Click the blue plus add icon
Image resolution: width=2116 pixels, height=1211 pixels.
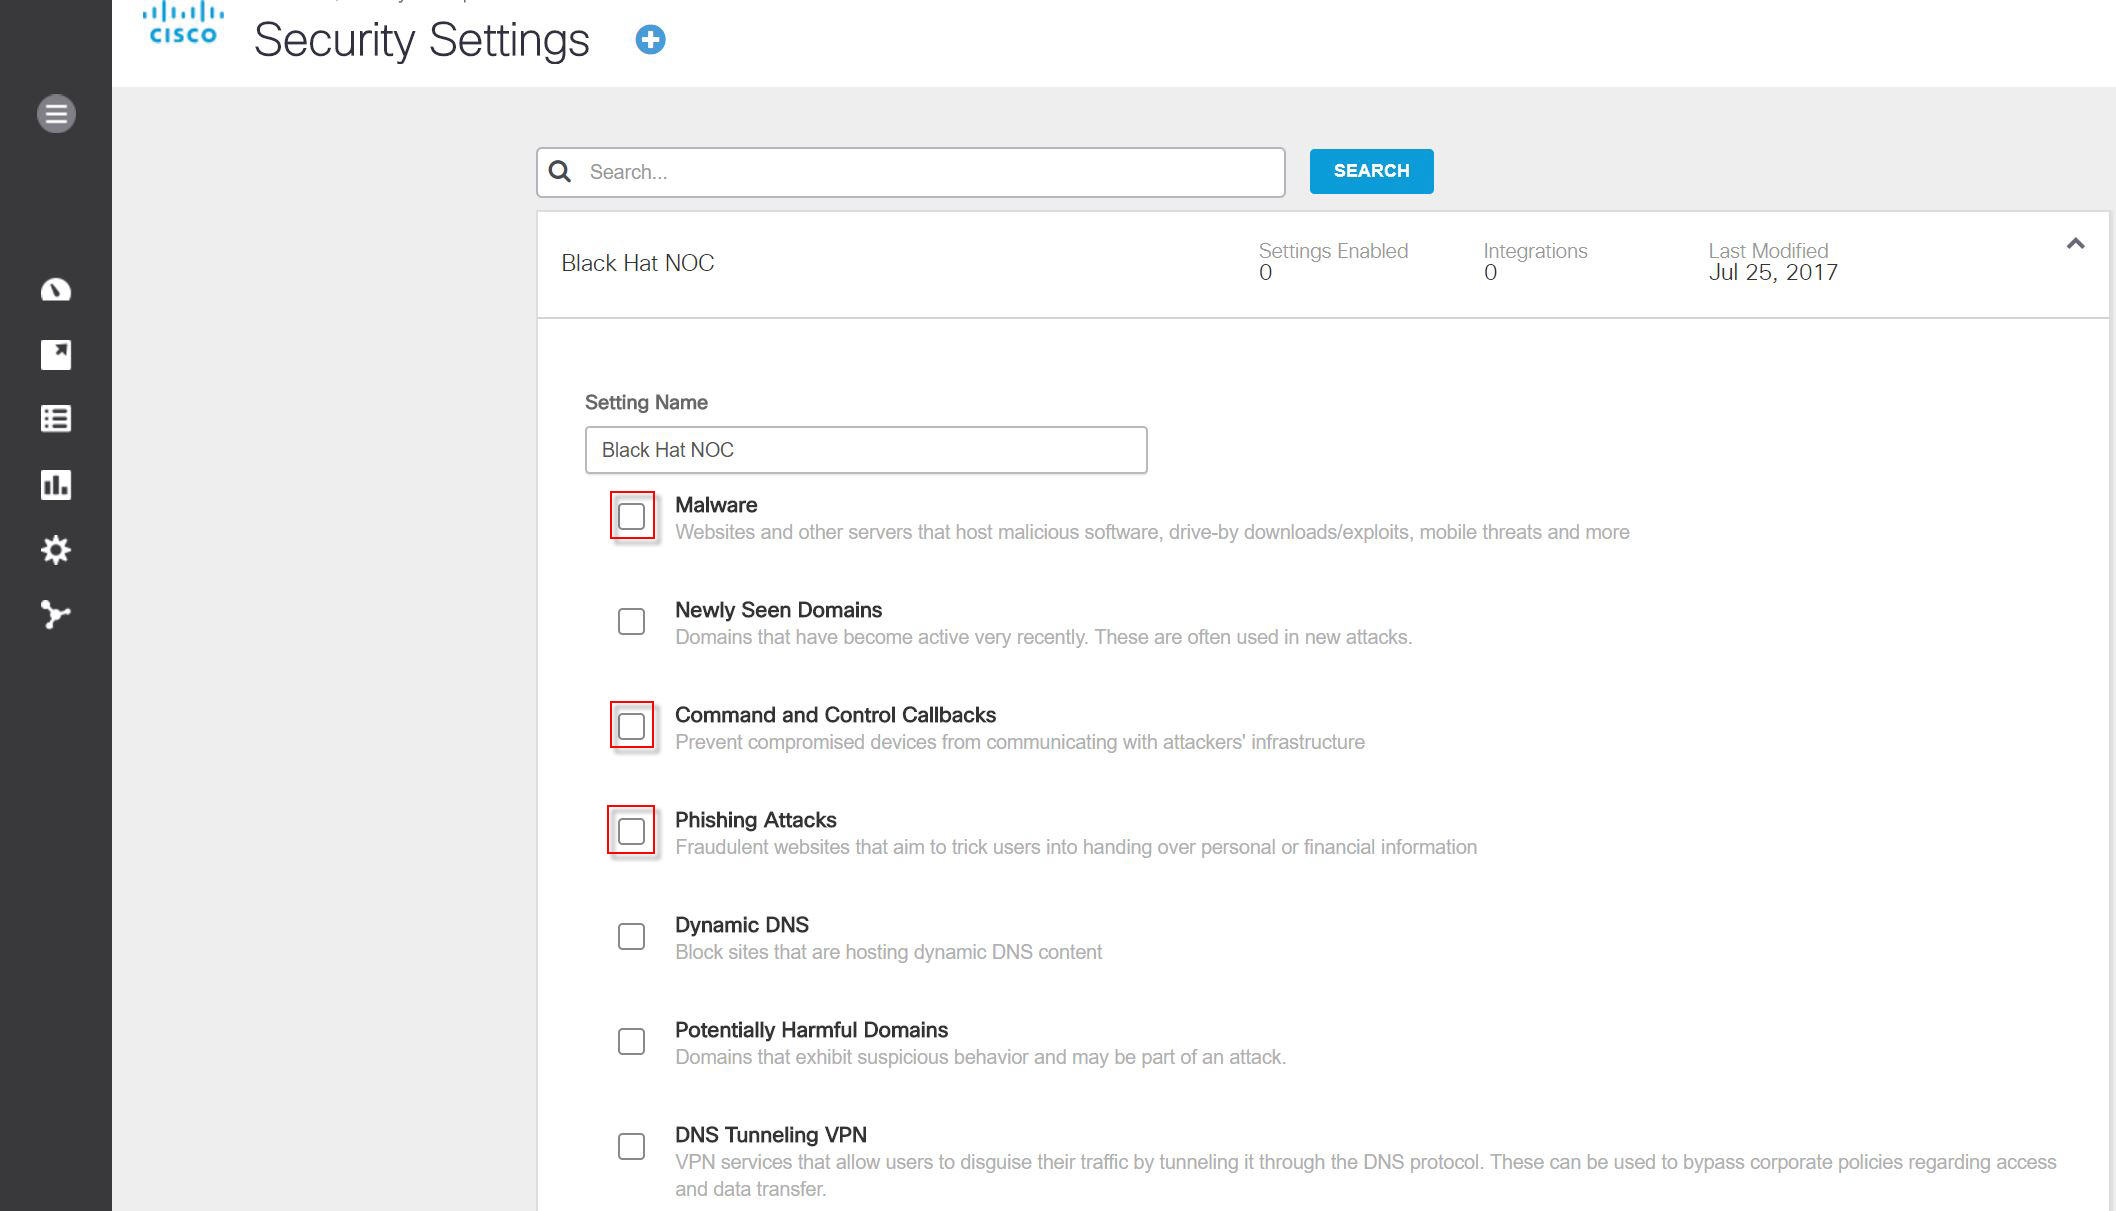[650, 40]
